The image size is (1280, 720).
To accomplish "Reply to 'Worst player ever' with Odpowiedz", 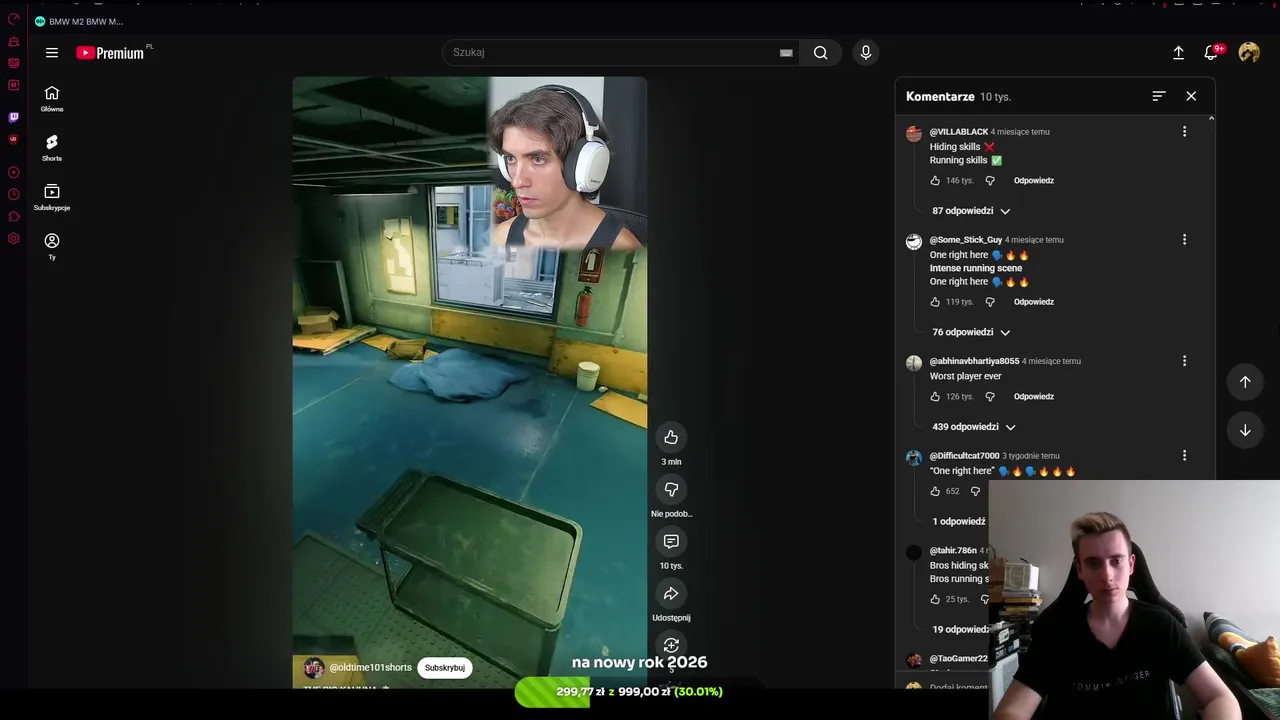I will pos(1034,397).
